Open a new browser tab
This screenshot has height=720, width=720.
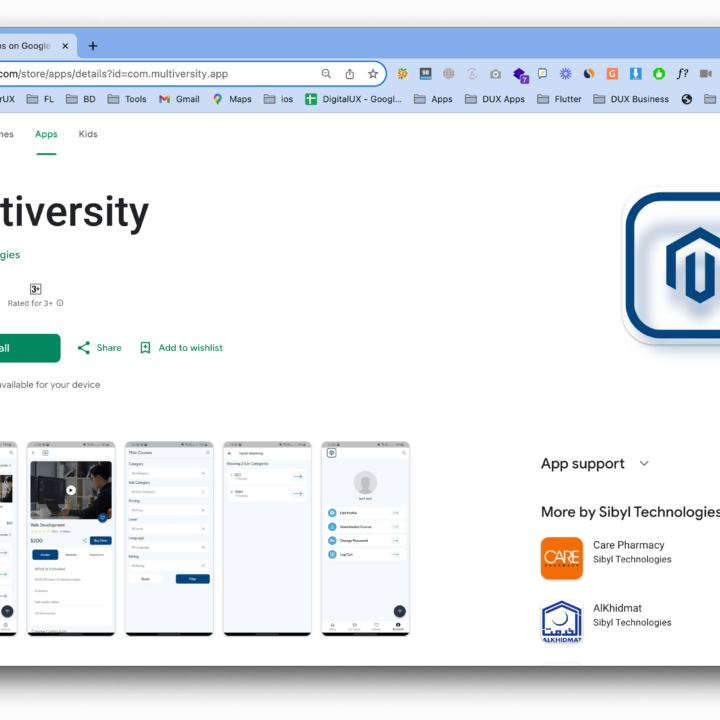click(93, 46)
